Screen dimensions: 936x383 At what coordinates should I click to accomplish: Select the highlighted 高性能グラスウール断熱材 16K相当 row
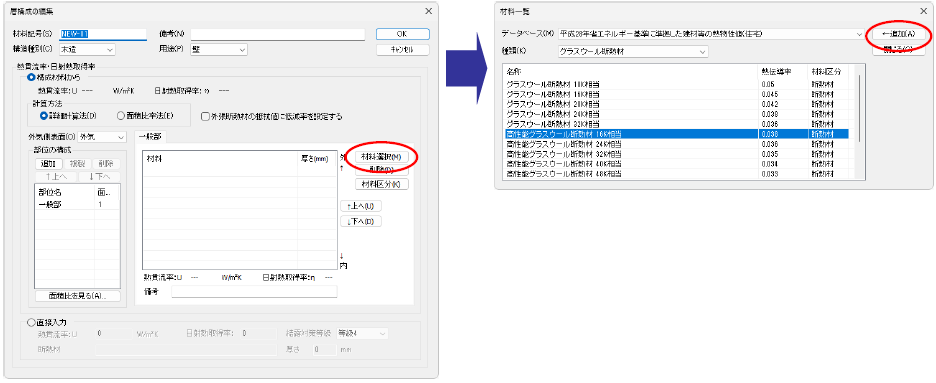[x=676, y=134]
